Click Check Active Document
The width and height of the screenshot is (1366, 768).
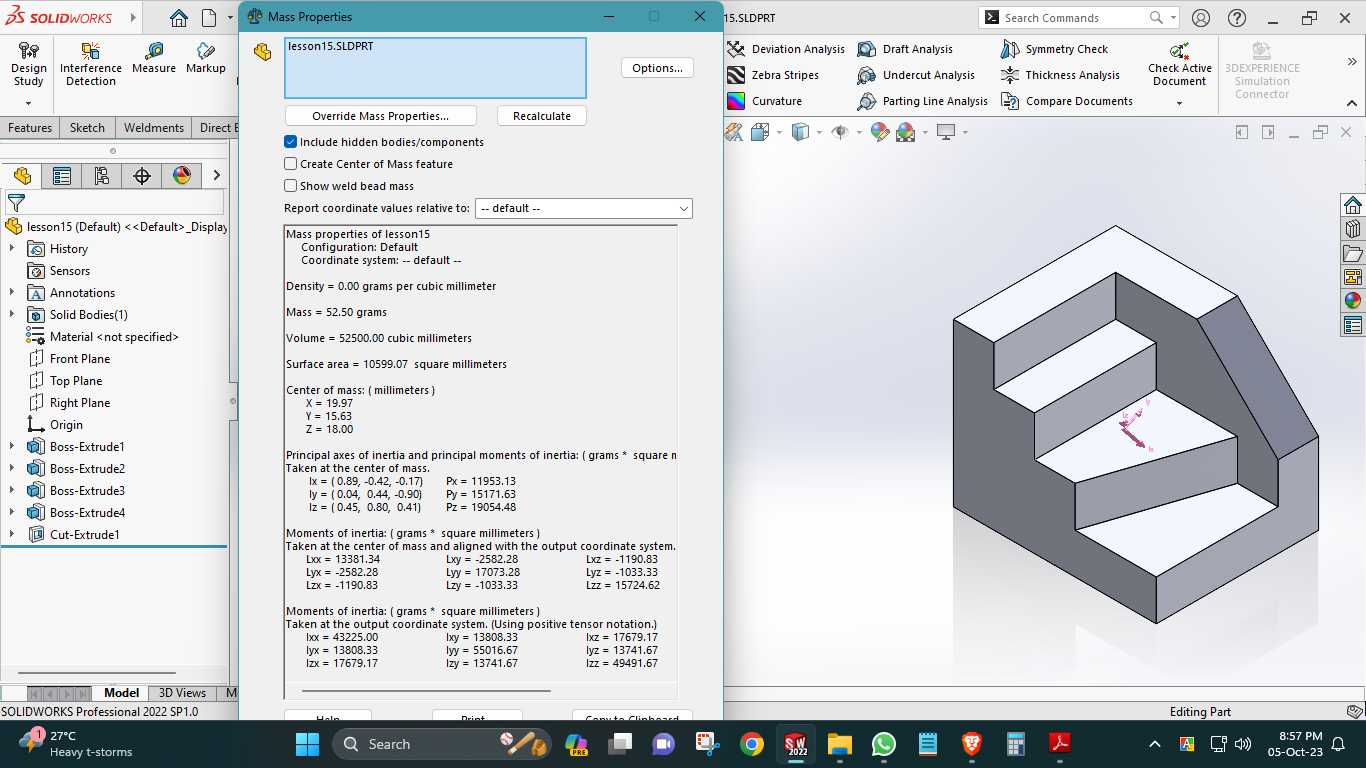(x=1180, y=65)
